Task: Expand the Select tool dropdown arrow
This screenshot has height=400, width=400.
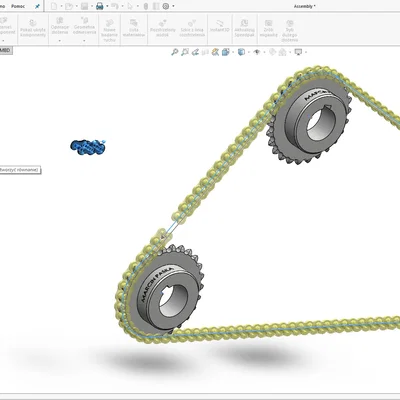Action: (137, 6)
